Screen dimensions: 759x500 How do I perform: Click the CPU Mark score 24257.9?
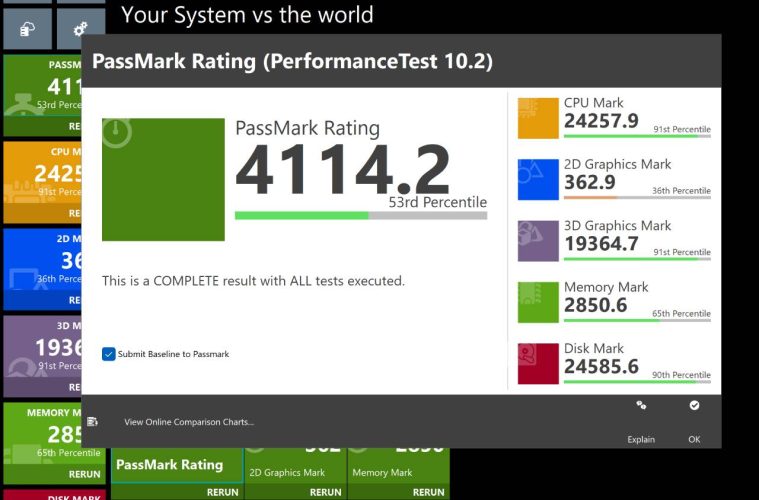[601, 121]
